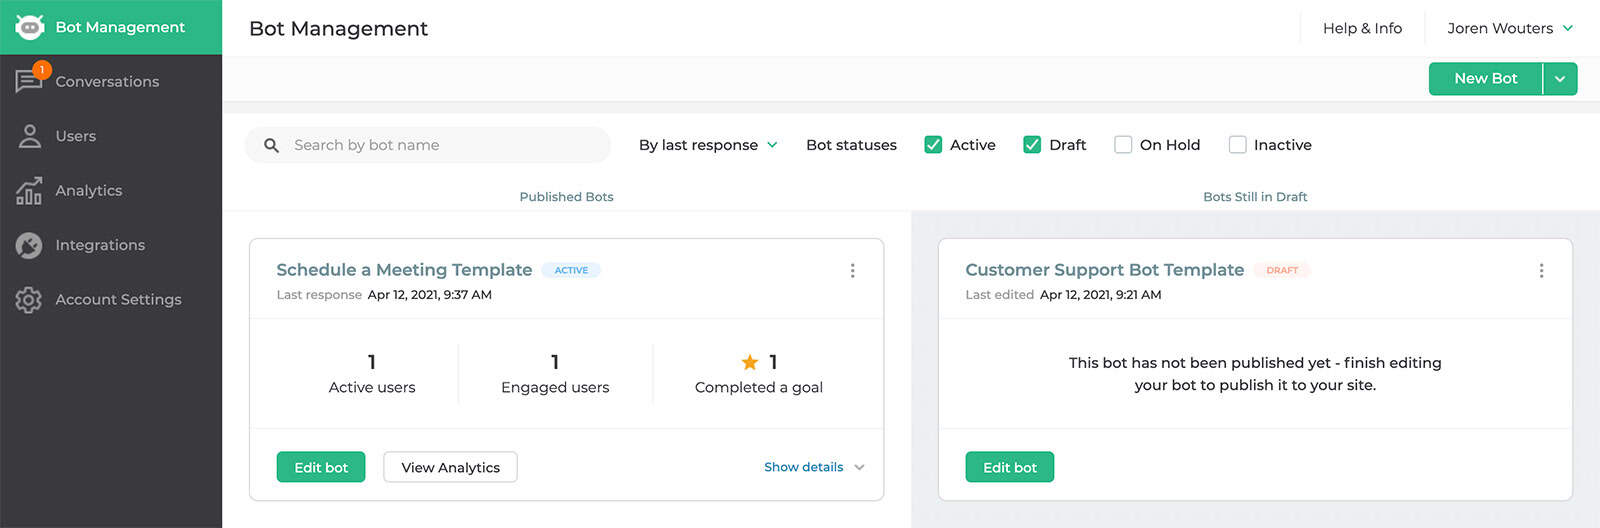Uncheck the Active status checkbox
The height and width of the screenshot is (528, 1600).
point(933,144)
